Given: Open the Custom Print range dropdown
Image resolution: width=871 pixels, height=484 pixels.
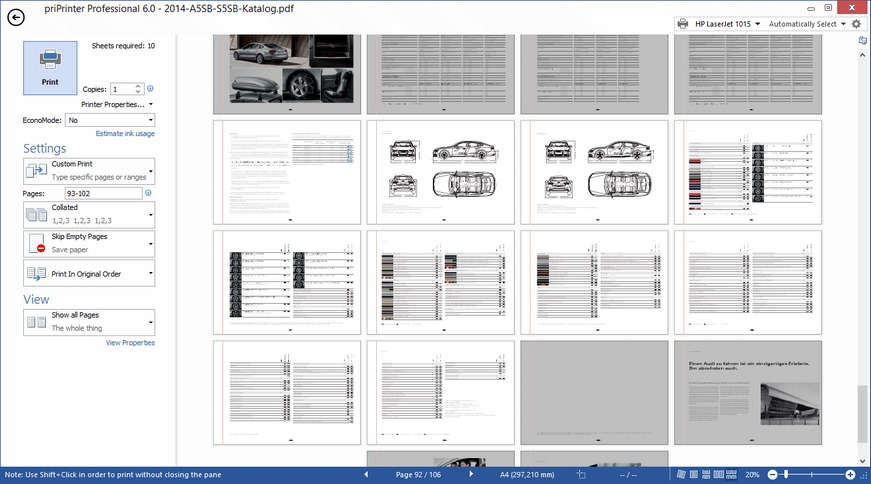Looking at the screenshot, I should click(x=89, y=170).
